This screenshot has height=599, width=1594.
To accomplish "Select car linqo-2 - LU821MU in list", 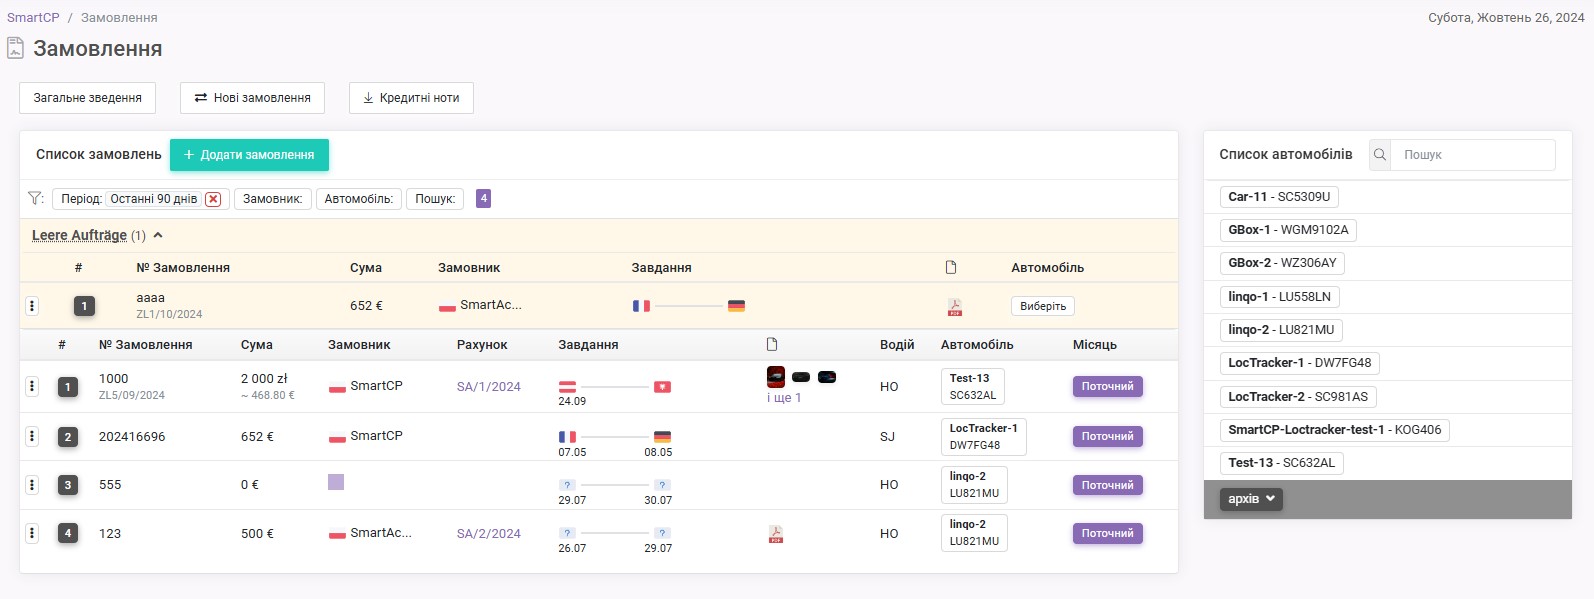I will [x=1281, y=330].
